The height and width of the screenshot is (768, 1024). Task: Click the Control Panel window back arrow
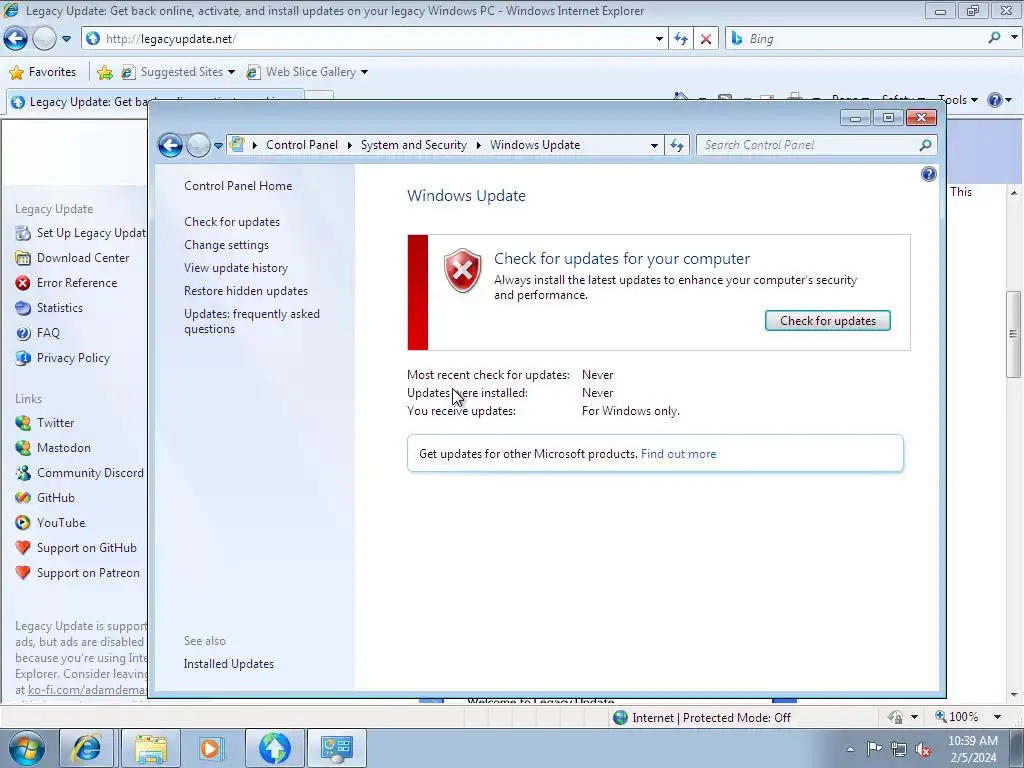click(170, 145)
